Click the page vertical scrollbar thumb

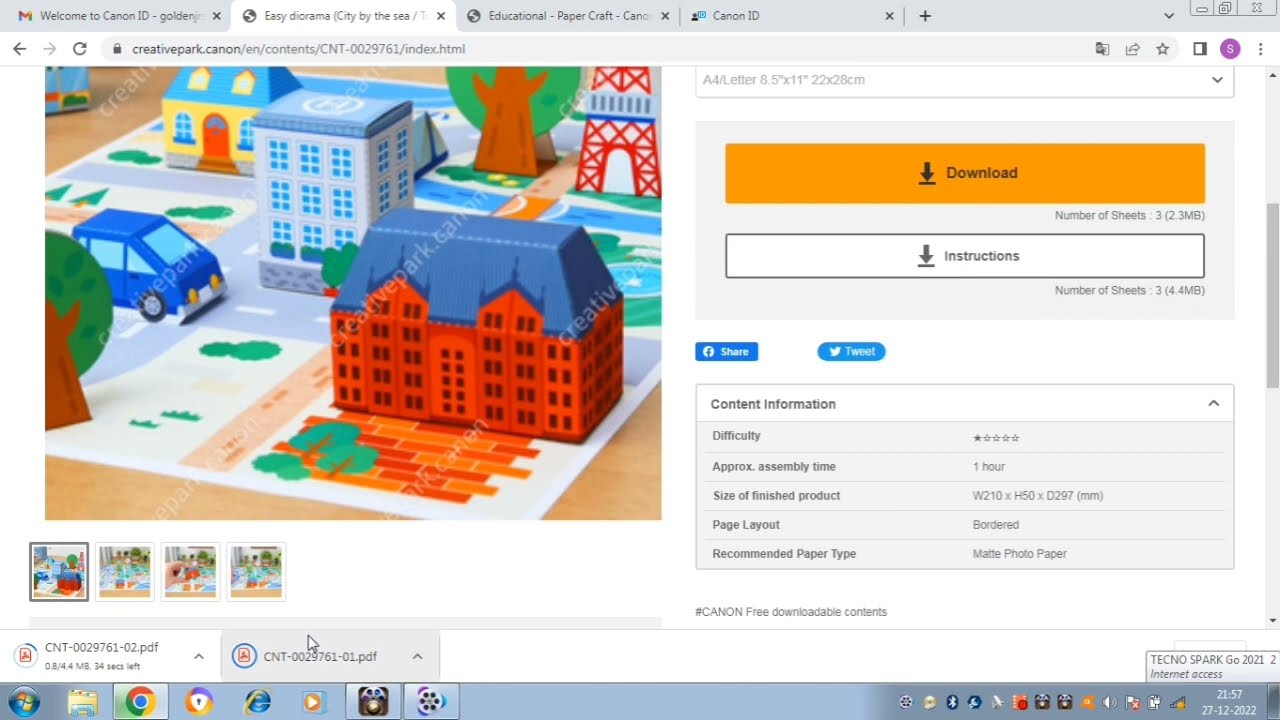click(1272, 294)
